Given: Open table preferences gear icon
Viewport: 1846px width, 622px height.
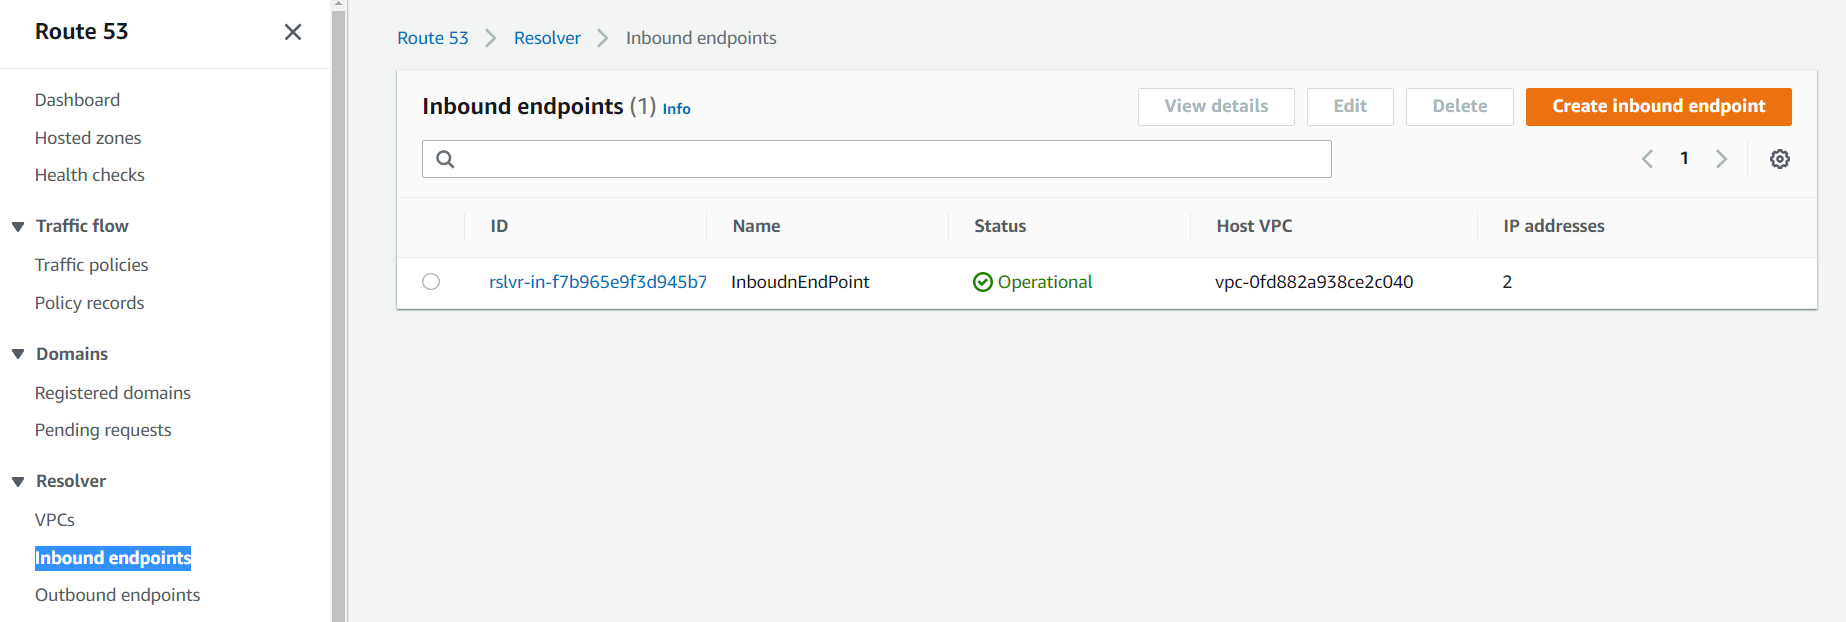Looking at the screenshot, I should click(1779, 159).
